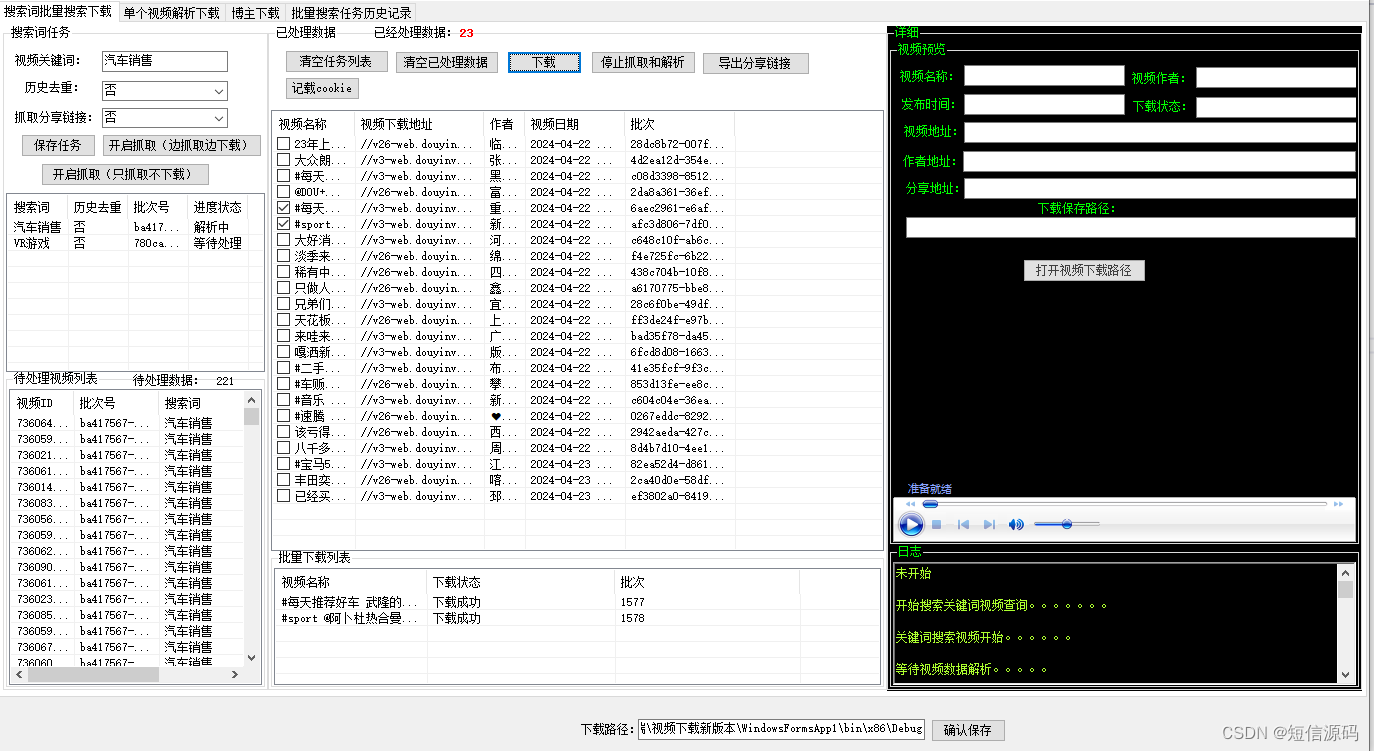The image size is (1374, 751).
Task: Click the 作者地址 field
Action: 1160,161
